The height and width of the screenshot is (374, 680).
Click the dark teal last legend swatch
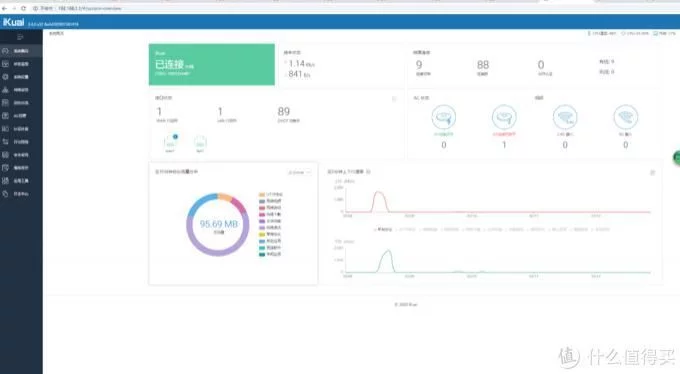[x=262, y=254]
